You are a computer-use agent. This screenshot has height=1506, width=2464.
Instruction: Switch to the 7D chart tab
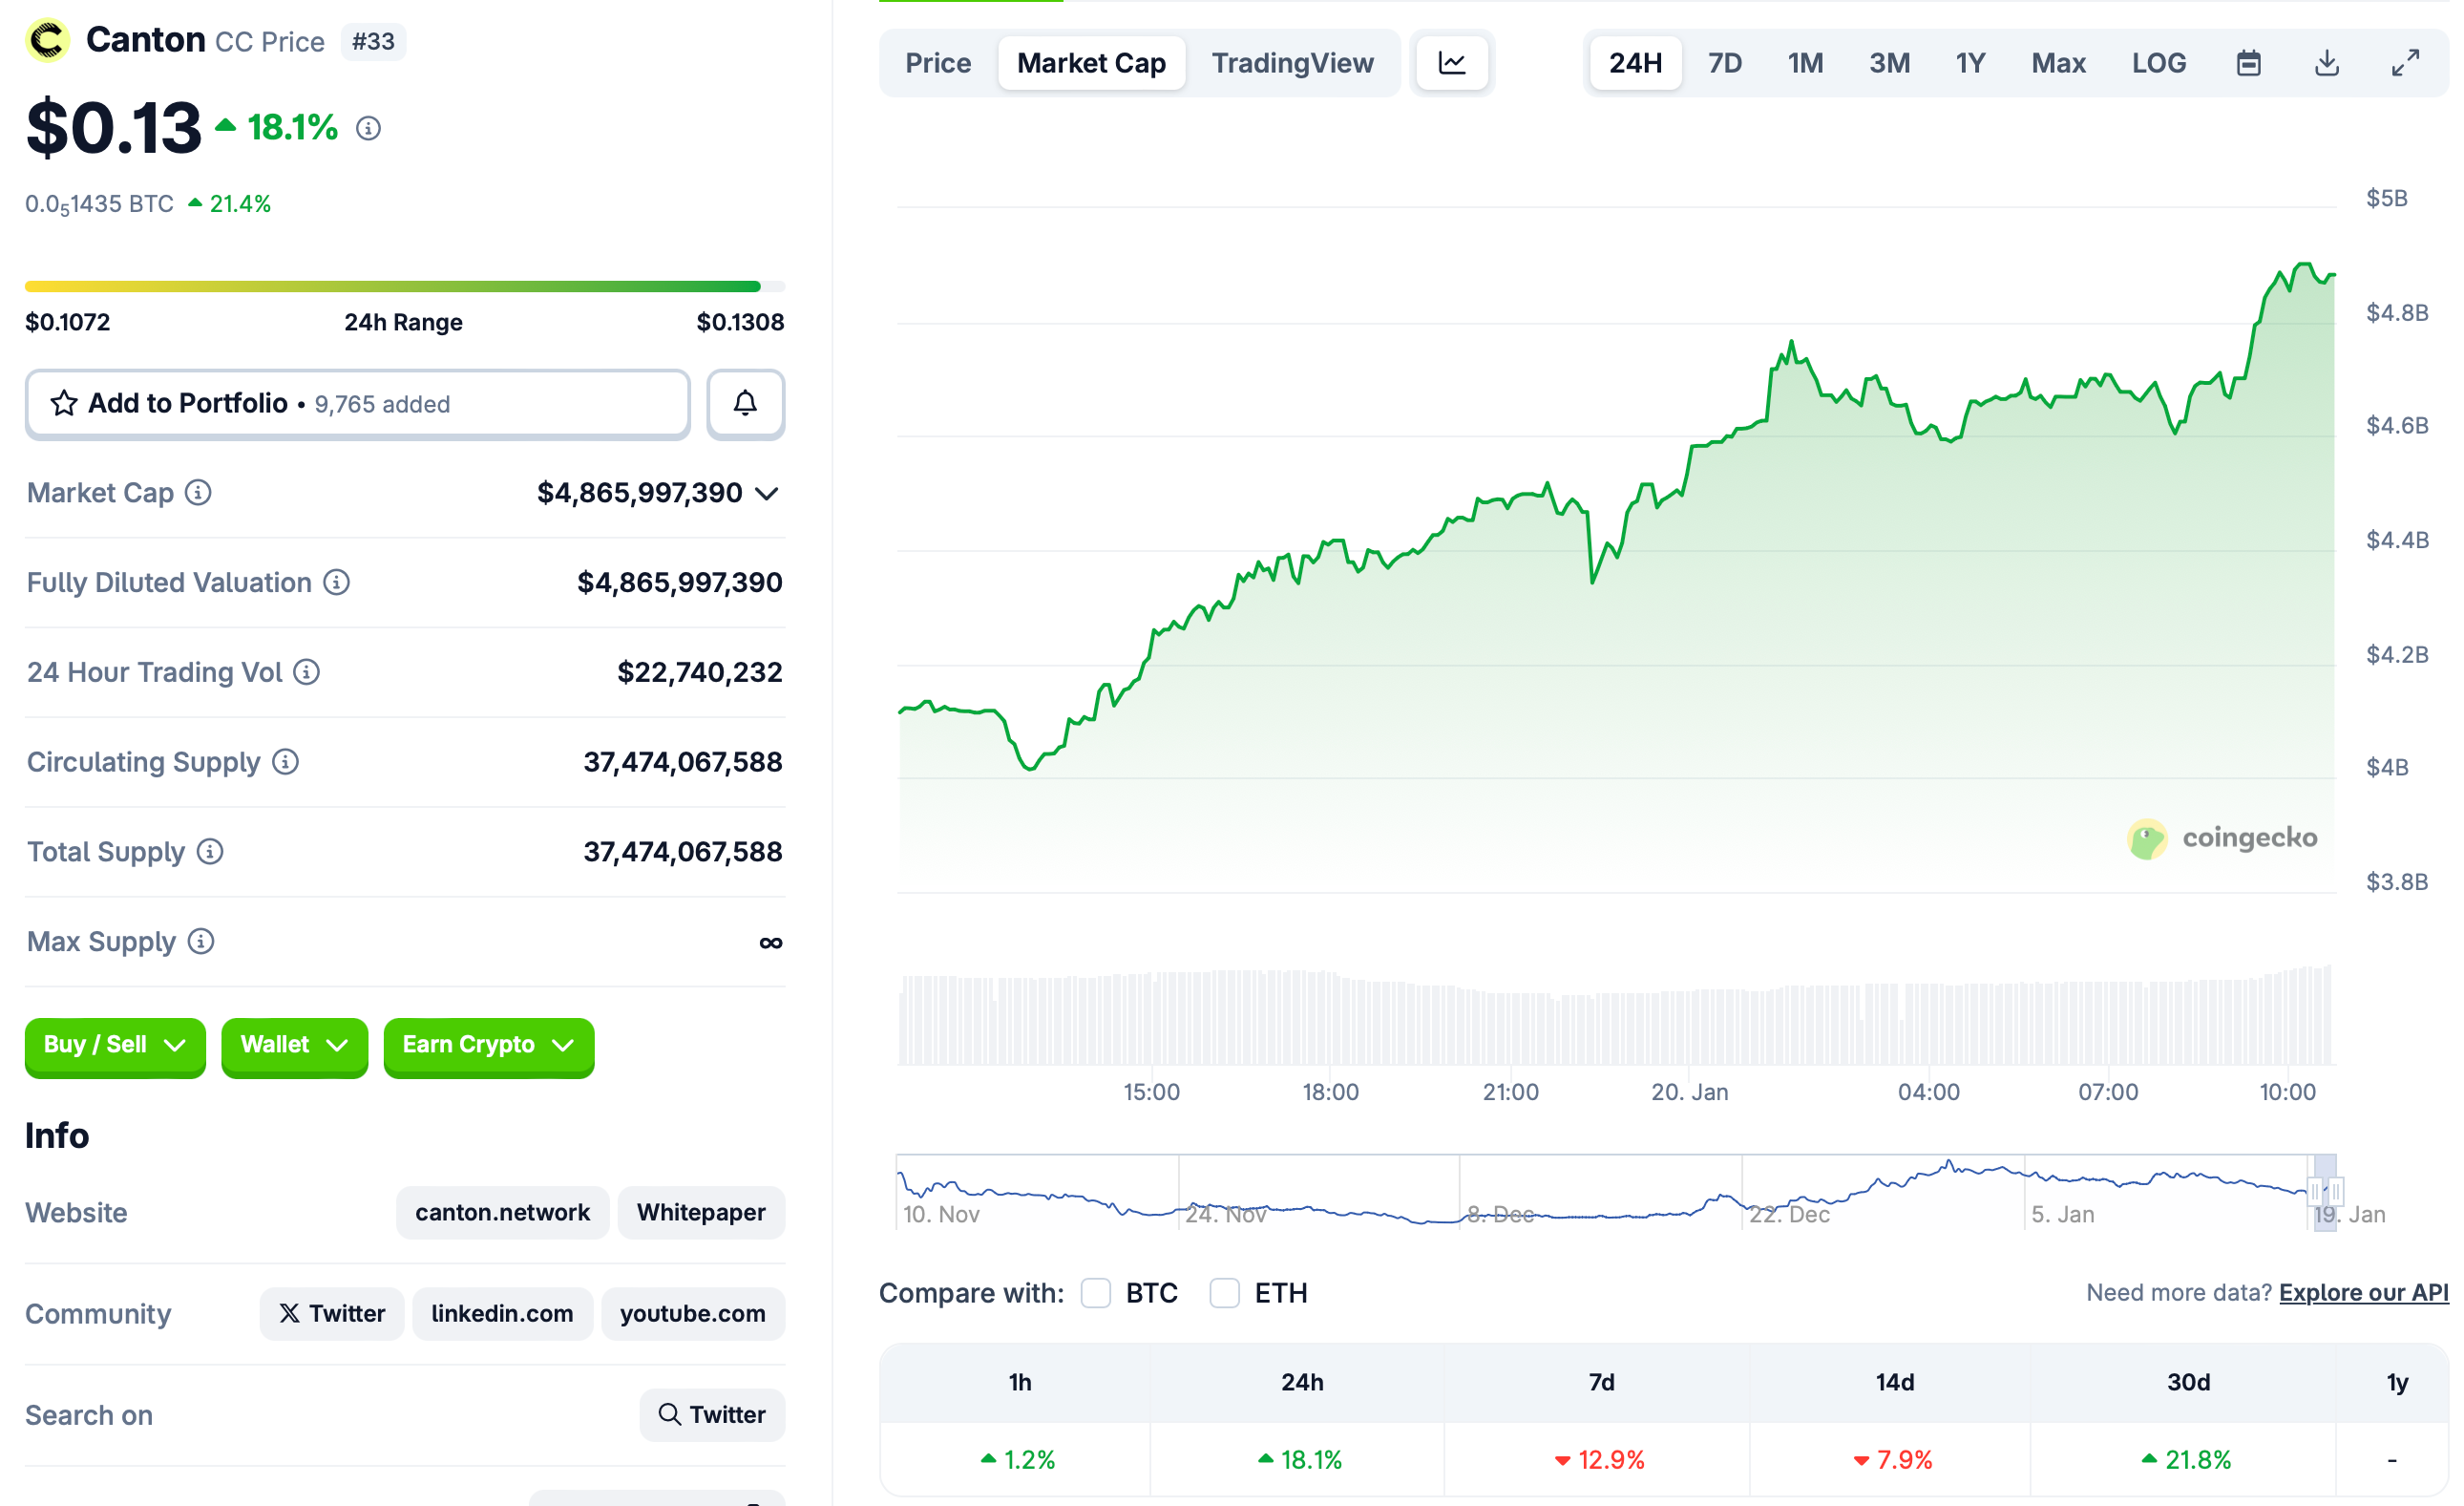[x=1725, y=62]
